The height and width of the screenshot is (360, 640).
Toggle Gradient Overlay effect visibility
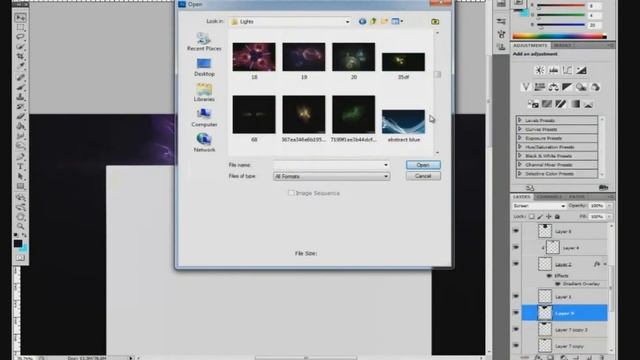point(558,284)
